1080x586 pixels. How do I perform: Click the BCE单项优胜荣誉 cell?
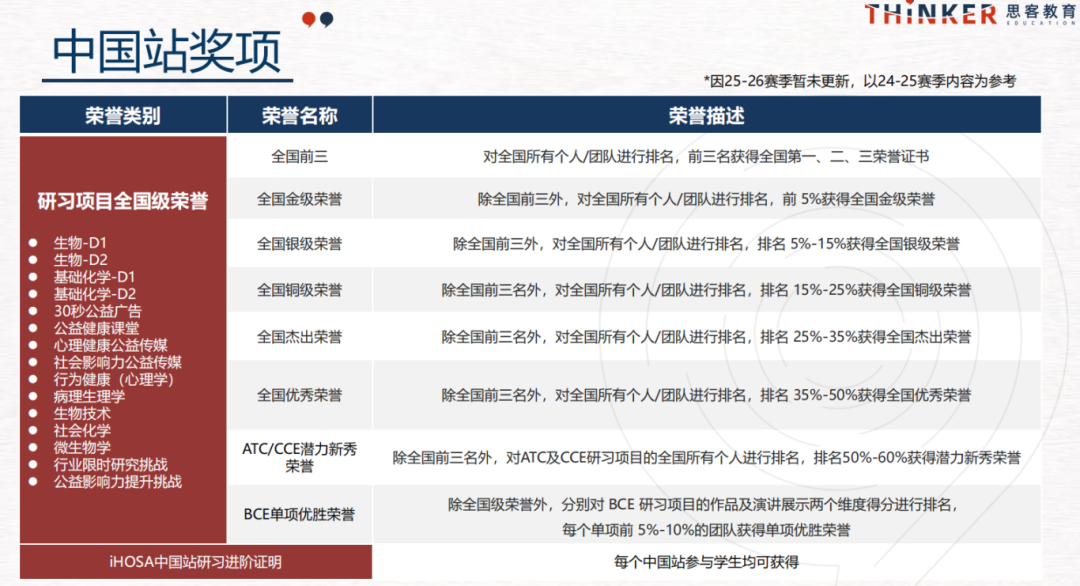[x=299, y=514]
